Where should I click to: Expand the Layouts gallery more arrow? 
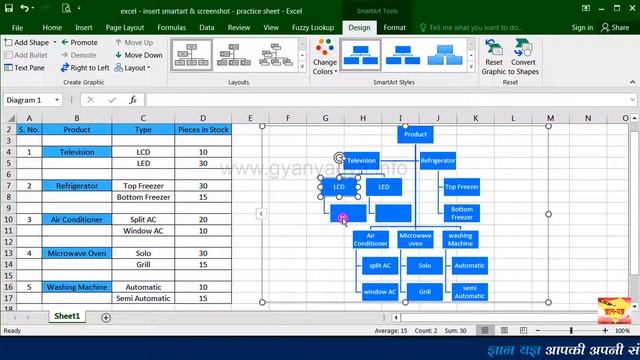pos(302,67)
